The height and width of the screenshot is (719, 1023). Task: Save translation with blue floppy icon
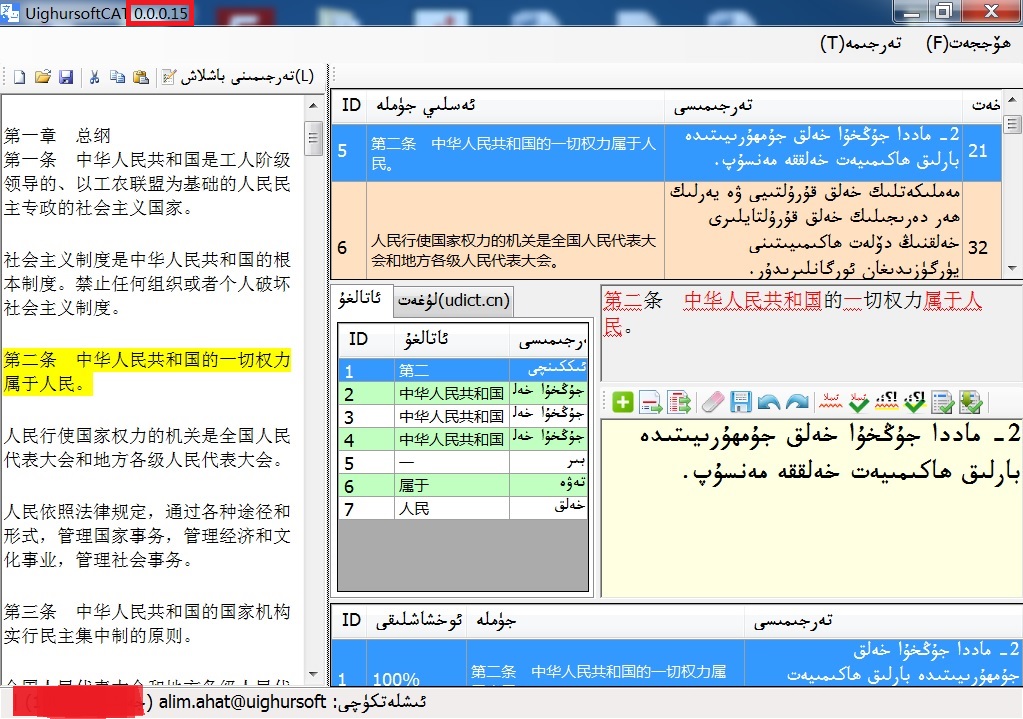[741, 402]
